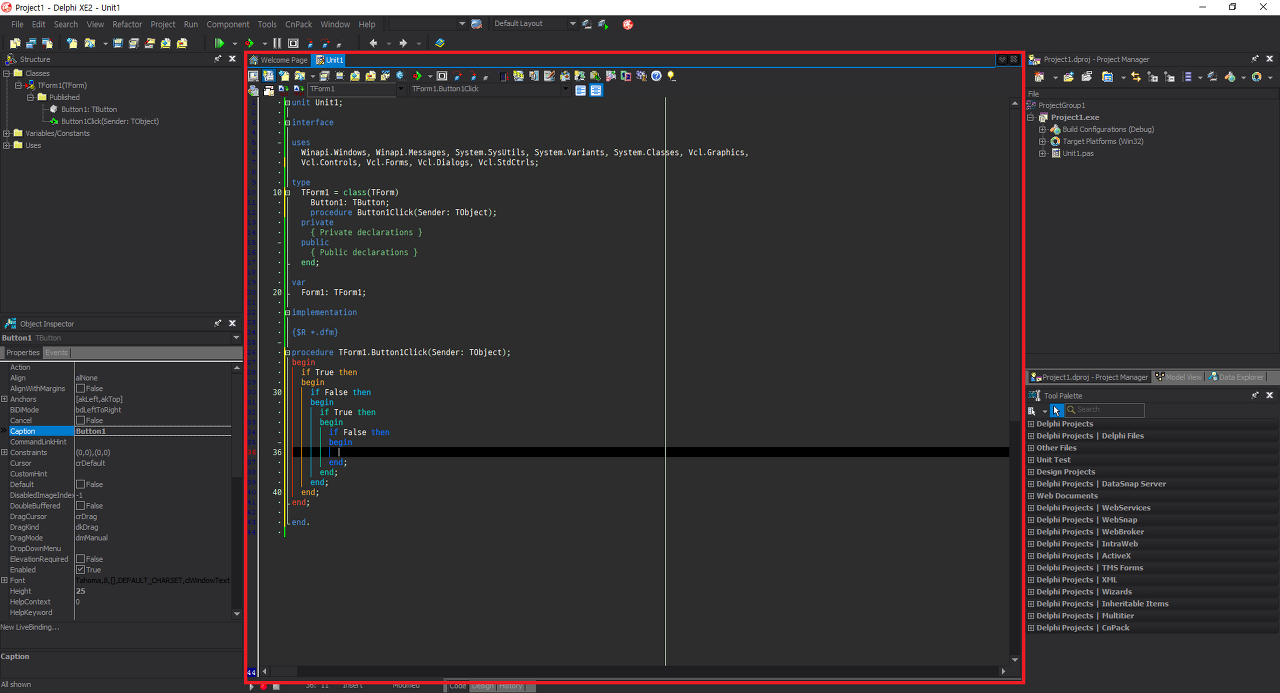1280x693 pixels.
Task: Click the Synchronize icon in Project Manager toolbar
Action: click(1135, 78)
